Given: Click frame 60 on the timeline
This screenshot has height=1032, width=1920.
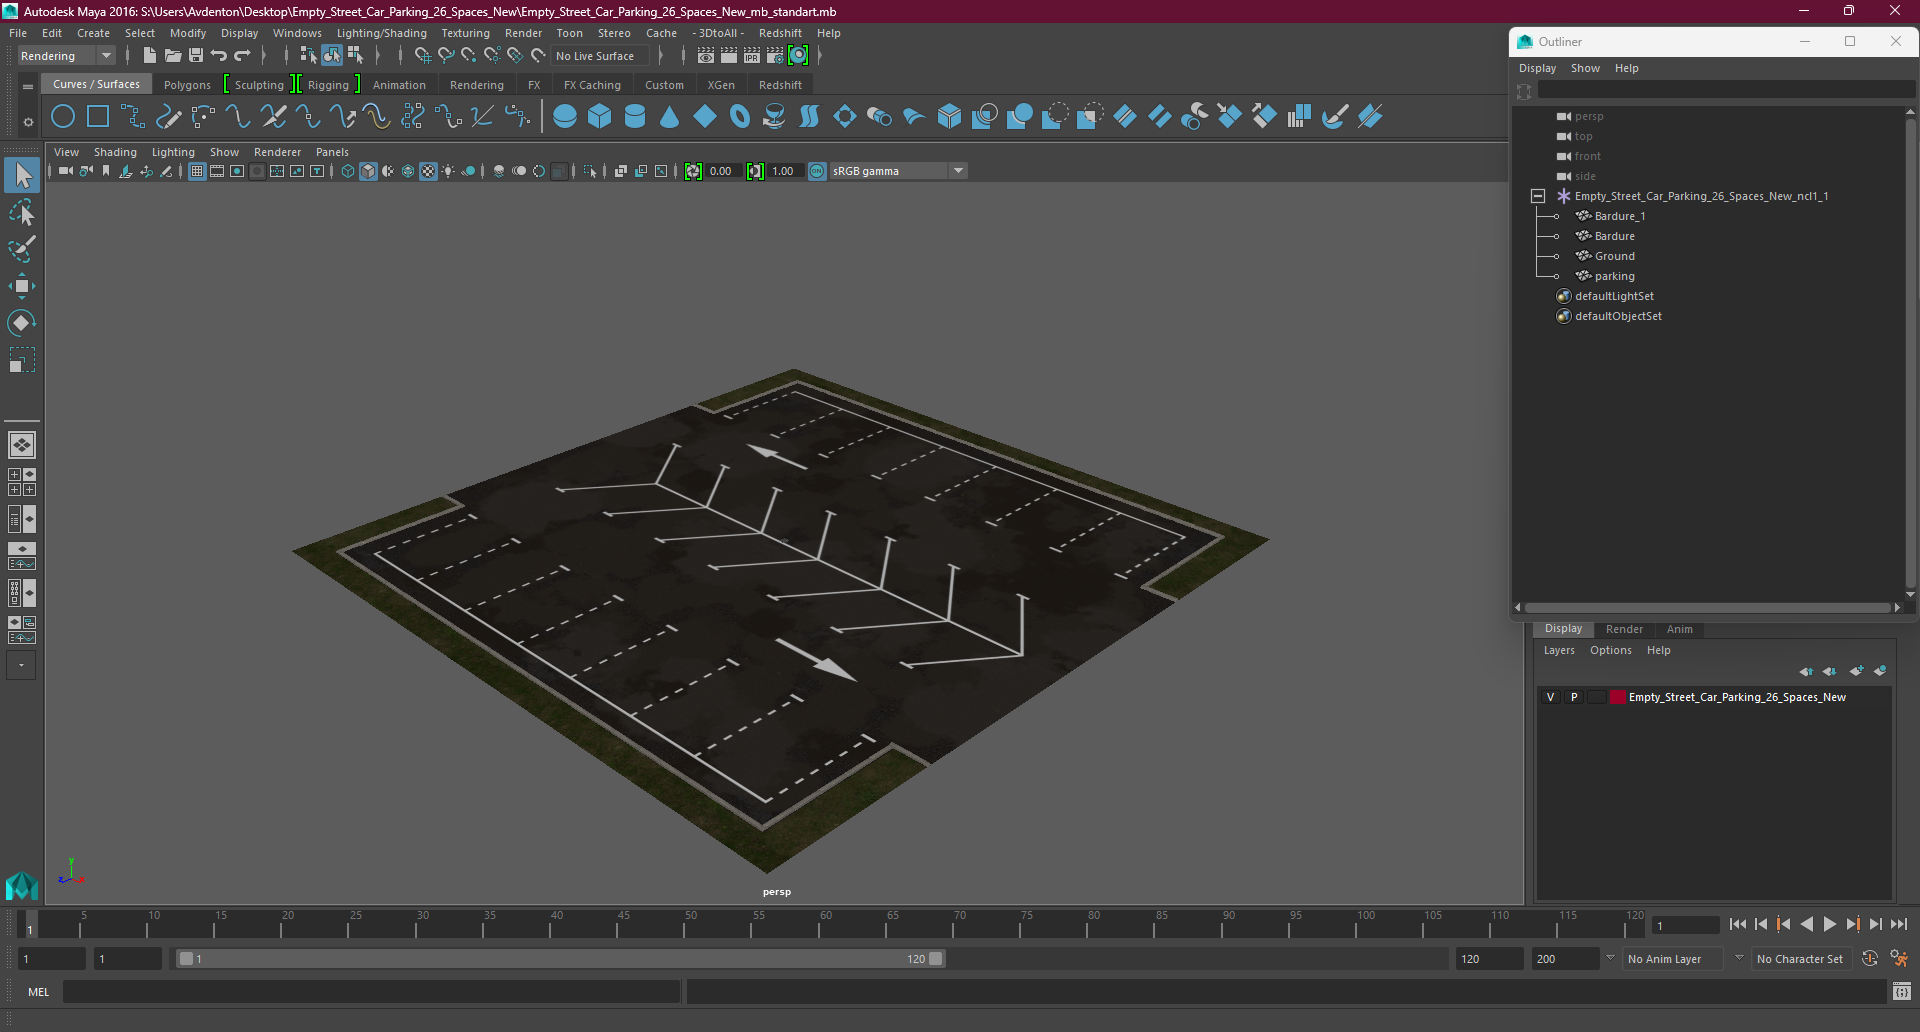Looking at the screenshot, I should click(826, 924).
